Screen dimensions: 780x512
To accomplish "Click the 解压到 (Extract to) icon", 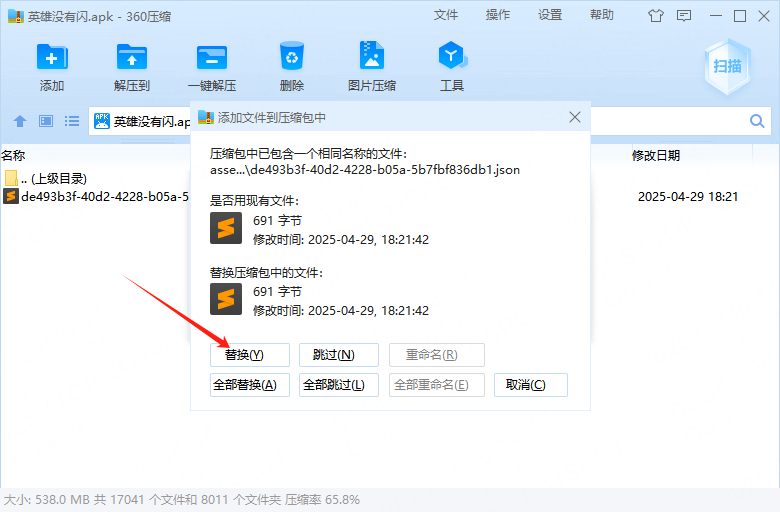I will pos(132,57).
